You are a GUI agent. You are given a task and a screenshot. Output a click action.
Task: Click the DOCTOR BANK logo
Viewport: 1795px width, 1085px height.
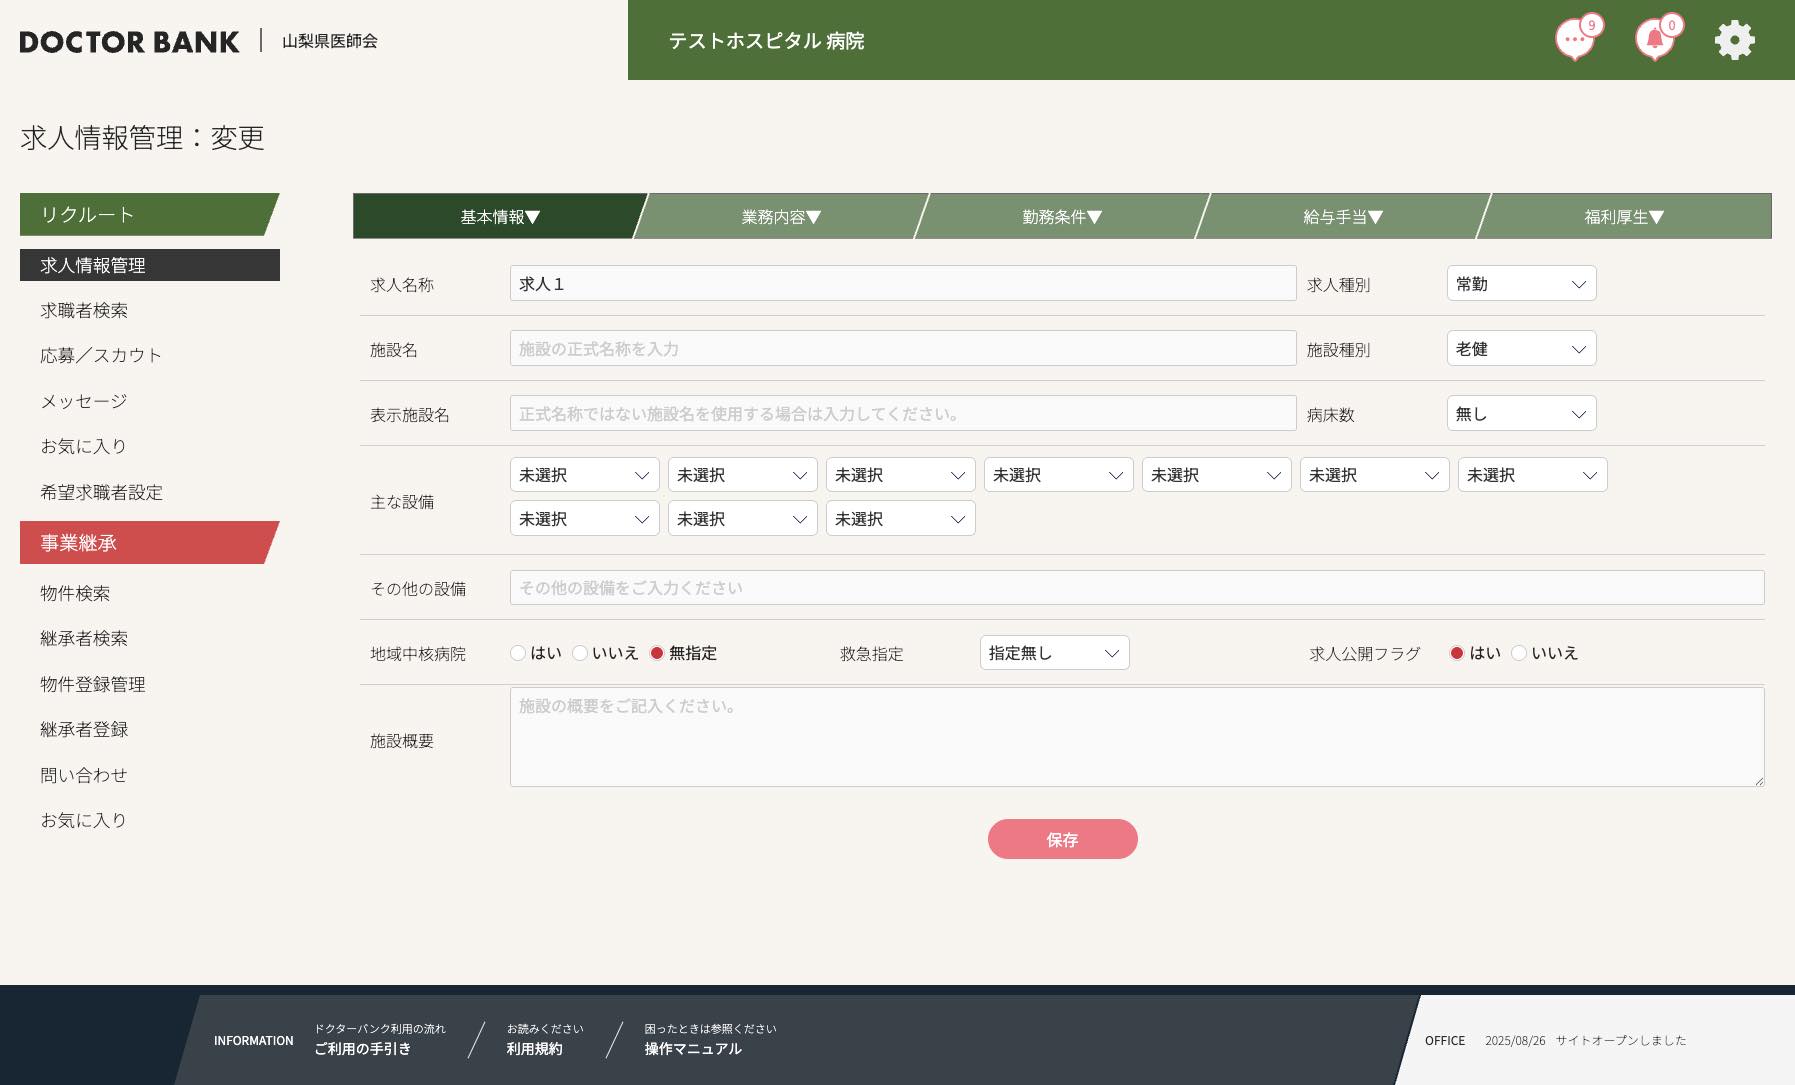tap(130, 42)
